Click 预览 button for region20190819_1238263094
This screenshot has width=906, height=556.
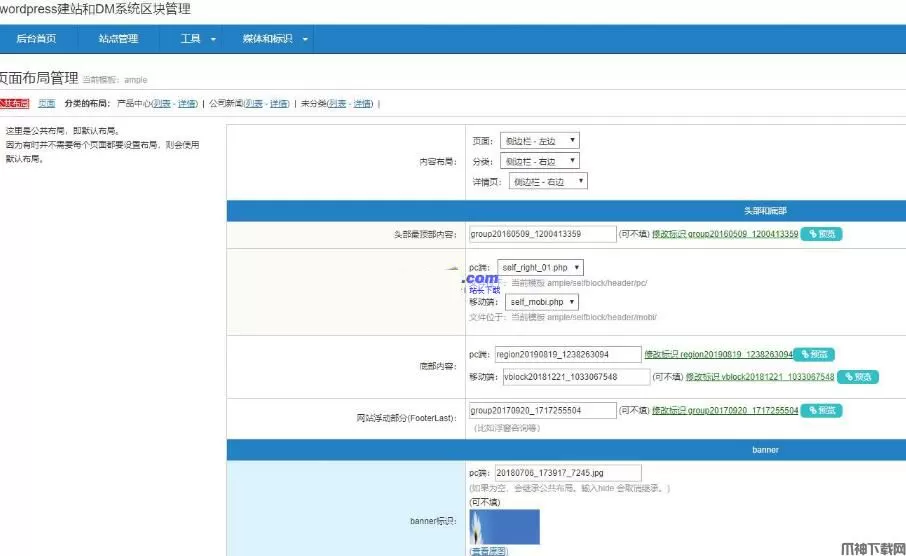815,354
